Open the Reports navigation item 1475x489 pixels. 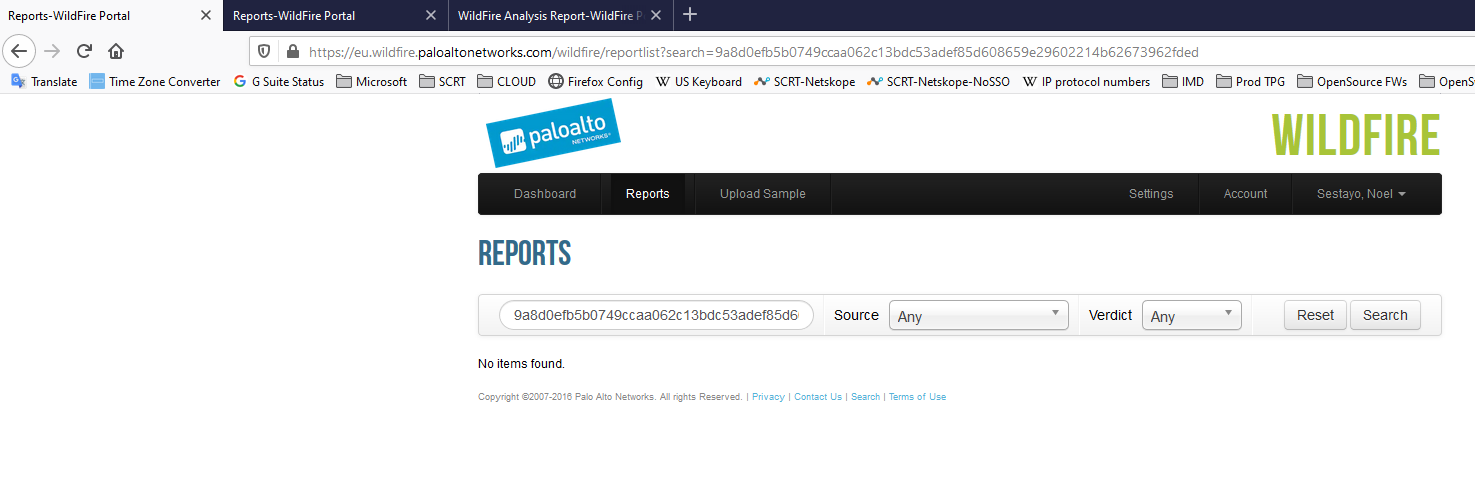tap(648, 194)
